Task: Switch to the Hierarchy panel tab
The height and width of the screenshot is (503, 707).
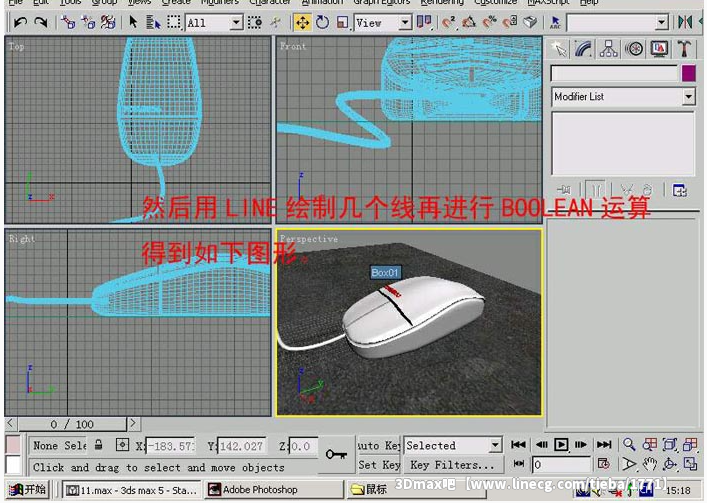Action: pyautogui.click(x=609, y=49)
